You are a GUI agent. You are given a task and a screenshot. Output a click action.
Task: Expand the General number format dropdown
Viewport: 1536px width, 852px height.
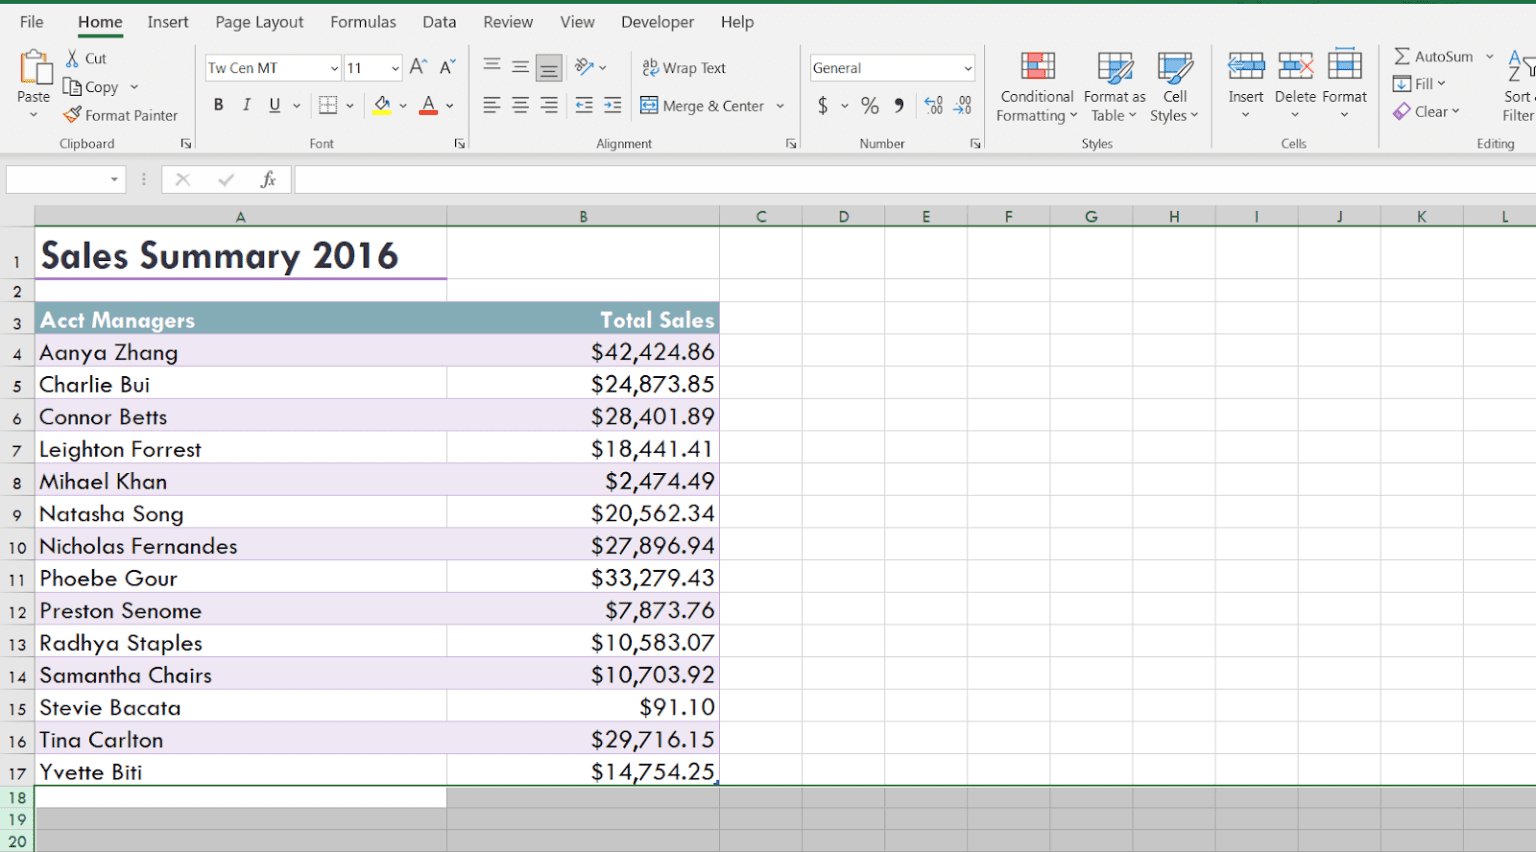(967, 68)
